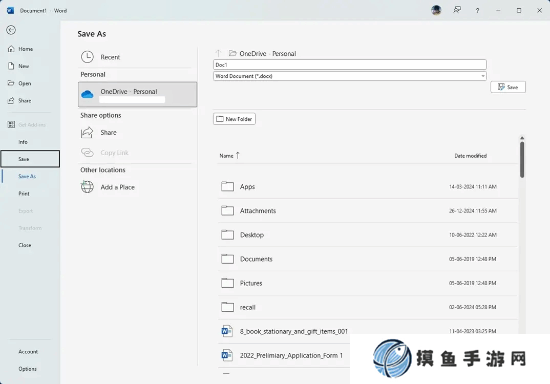Click the Home house icon
This screenshot has height=384, width=550.
(x=11, y=49)
